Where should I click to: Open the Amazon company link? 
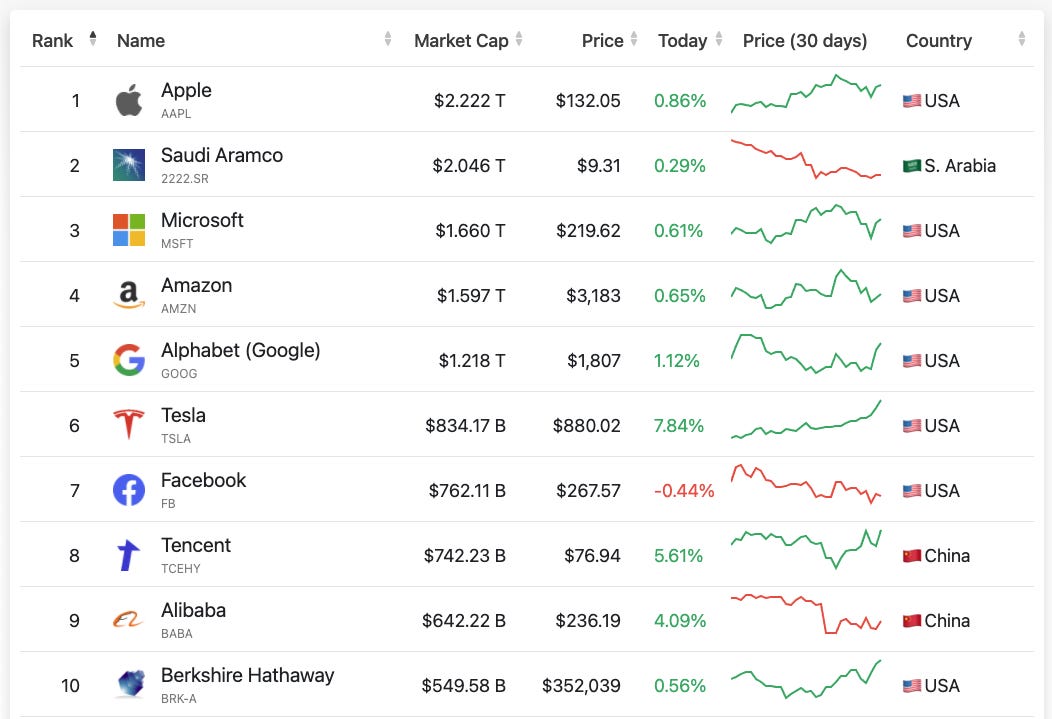tap(196, 285)
